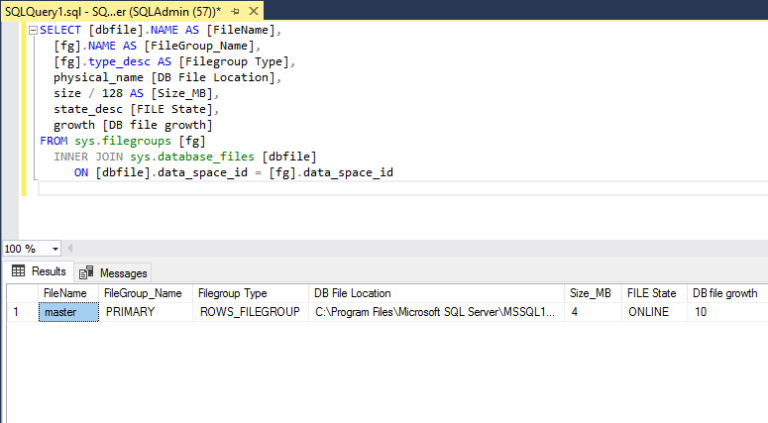Viewport: 768px width, 423px height.
Task: Click the growth value '10'
Action: [727, 312]
